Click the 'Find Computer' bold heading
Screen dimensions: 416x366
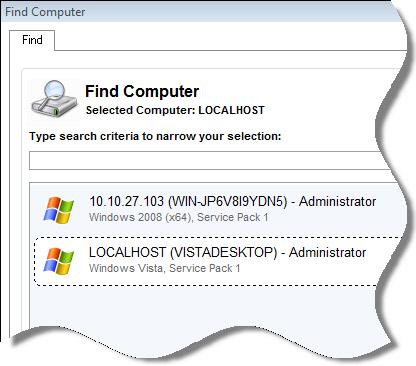(x=142, y=91)
